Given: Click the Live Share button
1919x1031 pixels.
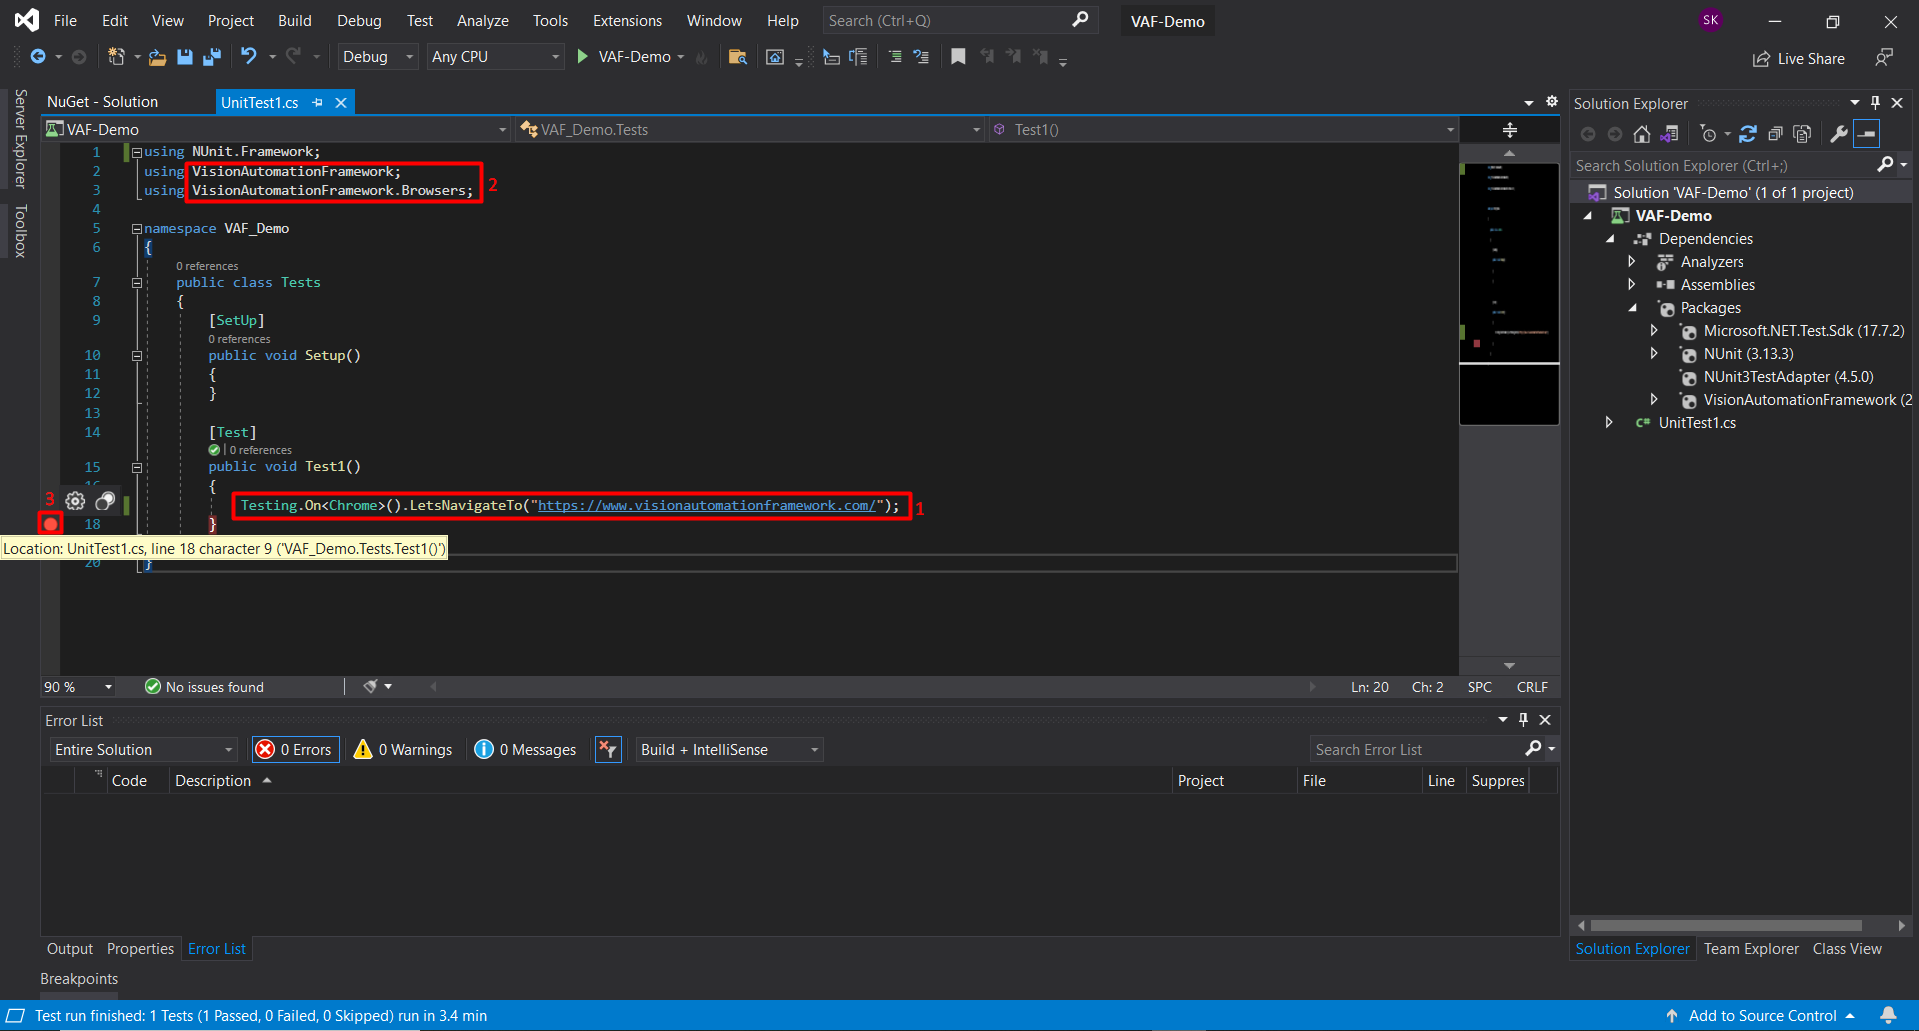Looking at the screenshot, I should pyautogui.click(x=1799, y=58).
